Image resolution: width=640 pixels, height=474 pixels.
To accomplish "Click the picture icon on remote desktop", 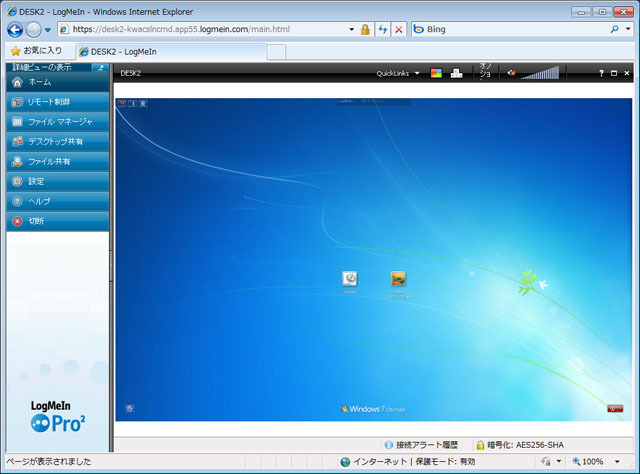I will (x=398, y=279).
